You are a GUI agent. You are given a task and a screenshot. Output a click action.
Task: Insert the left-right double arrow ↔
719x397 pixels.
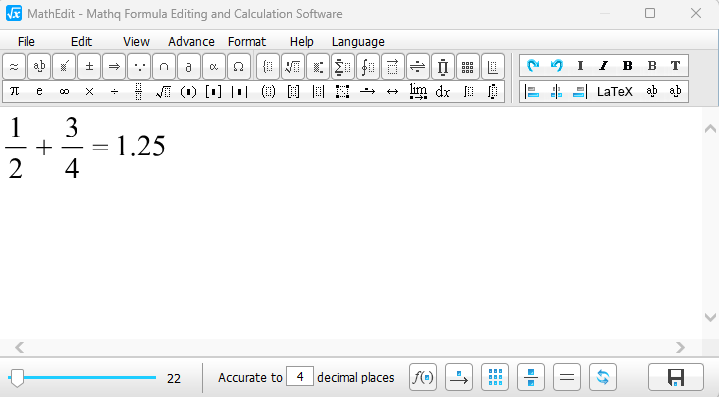393,92
